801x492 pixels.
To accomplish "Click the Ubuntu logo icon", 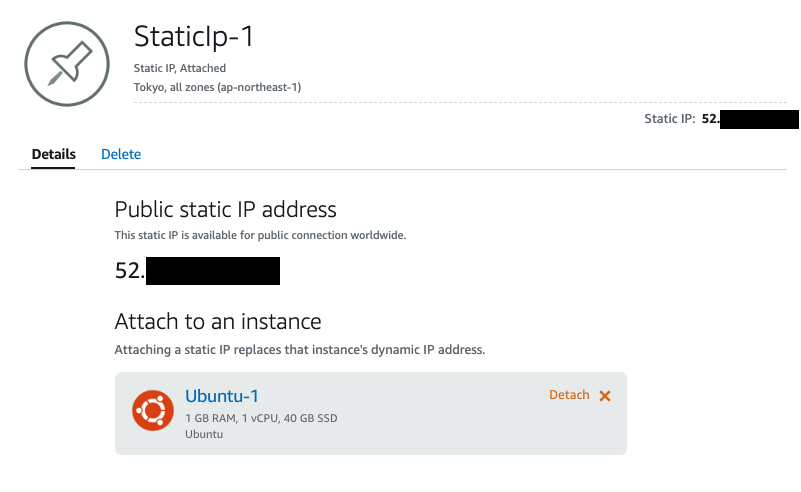I will click(152, 409).
